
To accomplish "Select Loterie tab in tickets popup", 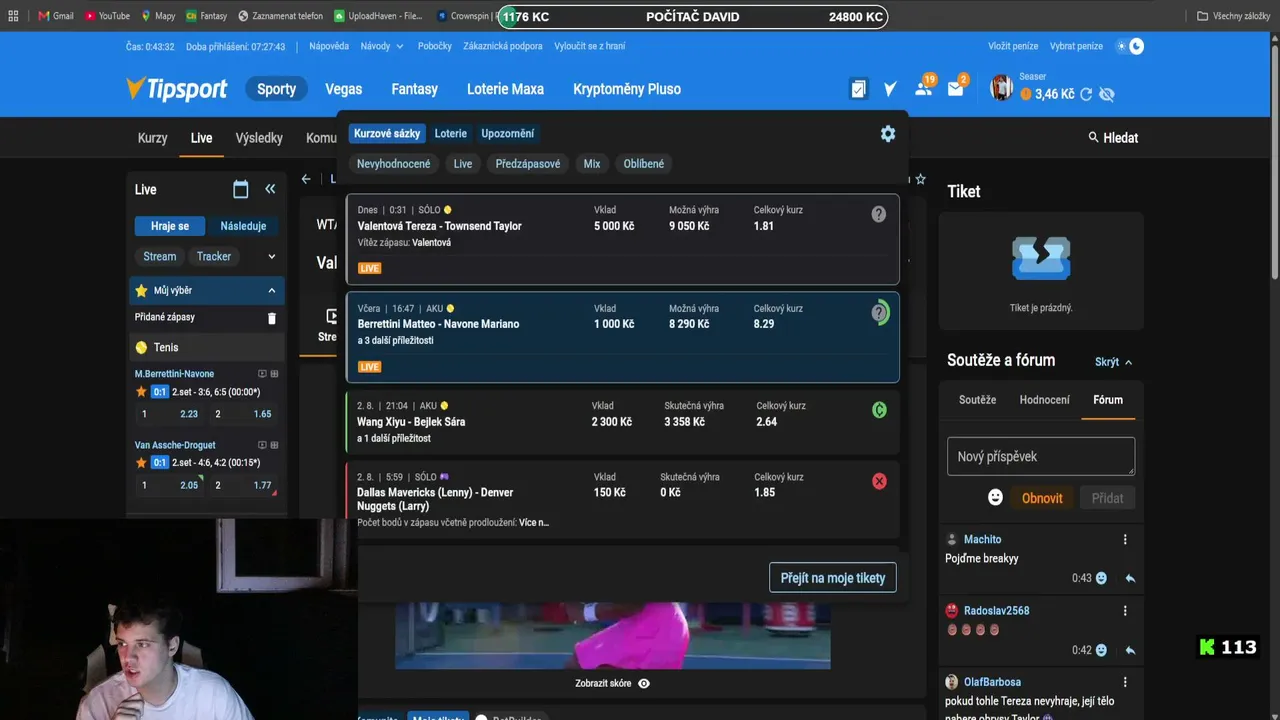I will pyautogui.click(x=451, y=133).
